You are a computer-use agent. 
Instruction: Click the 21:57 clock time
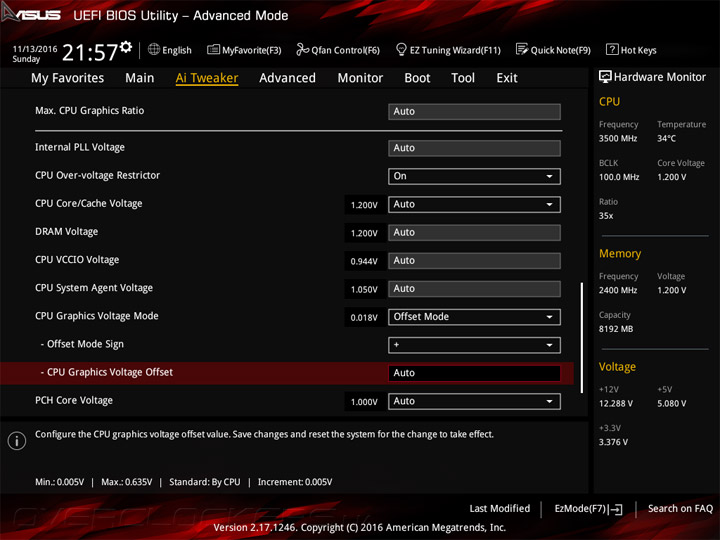pyautogui.click(x=90, y=52)
